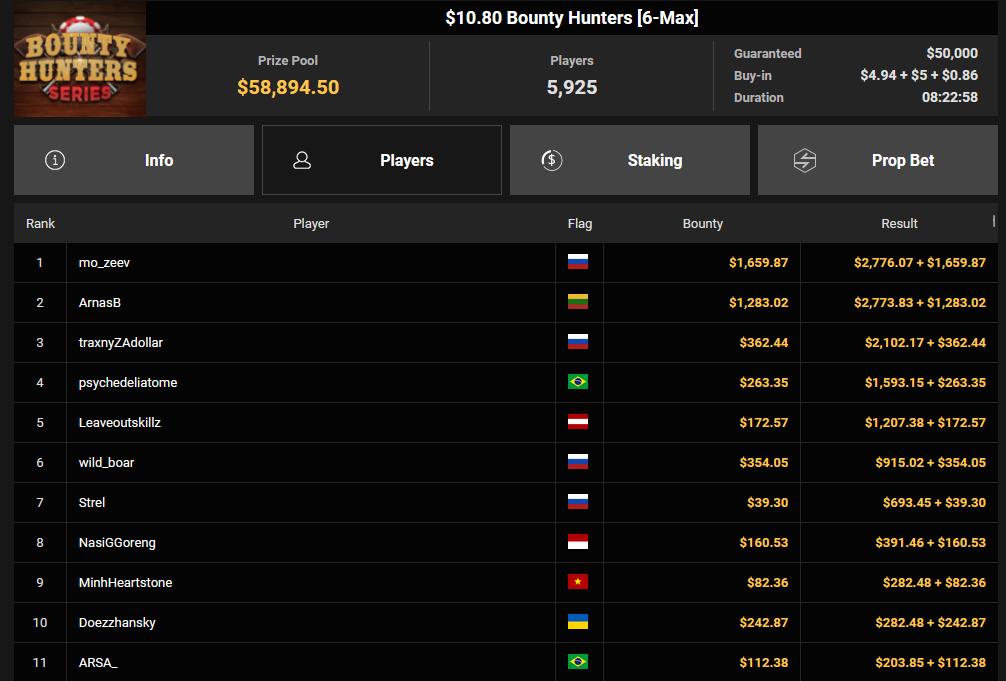
Task: Switch to the Info tab
Action: click(134, 160)
